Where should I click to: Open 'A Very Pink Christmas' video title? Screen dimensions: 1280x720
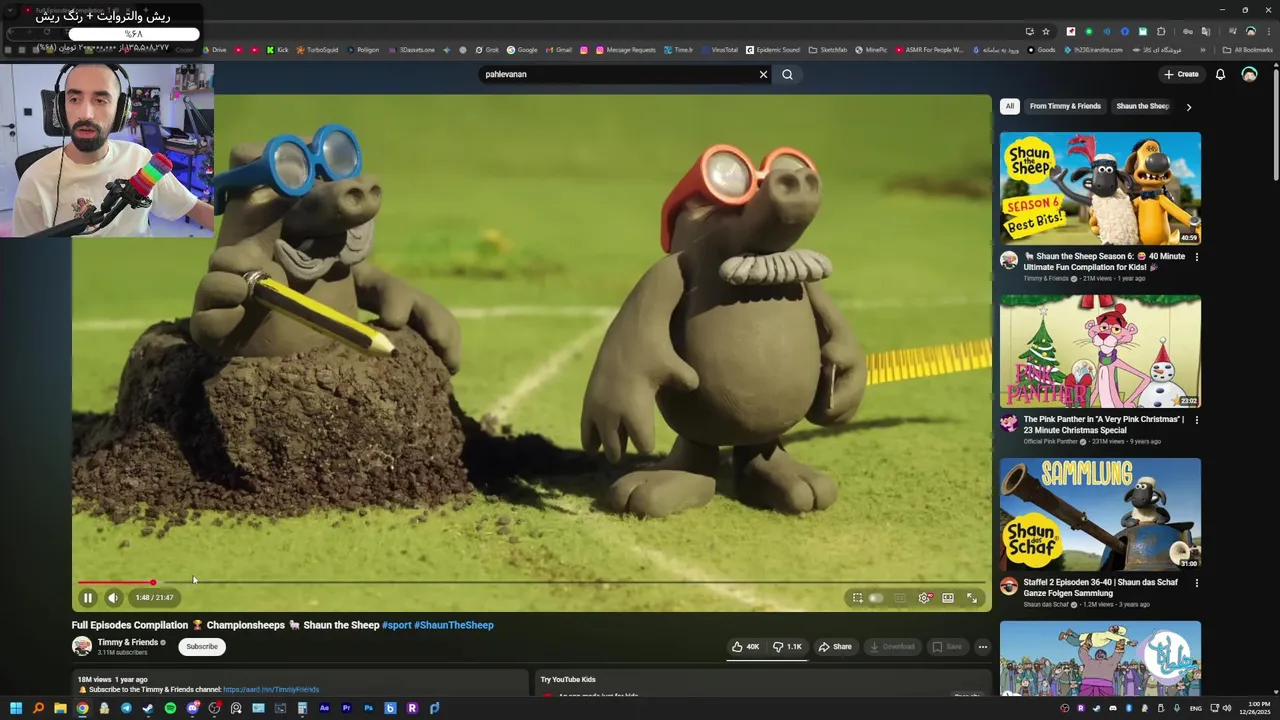click(1103, 424)
